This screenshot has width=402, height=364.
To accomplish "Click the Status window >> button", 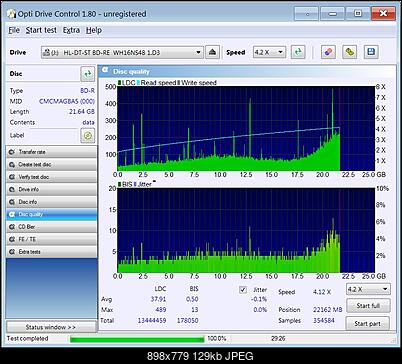I will [51, 327].
